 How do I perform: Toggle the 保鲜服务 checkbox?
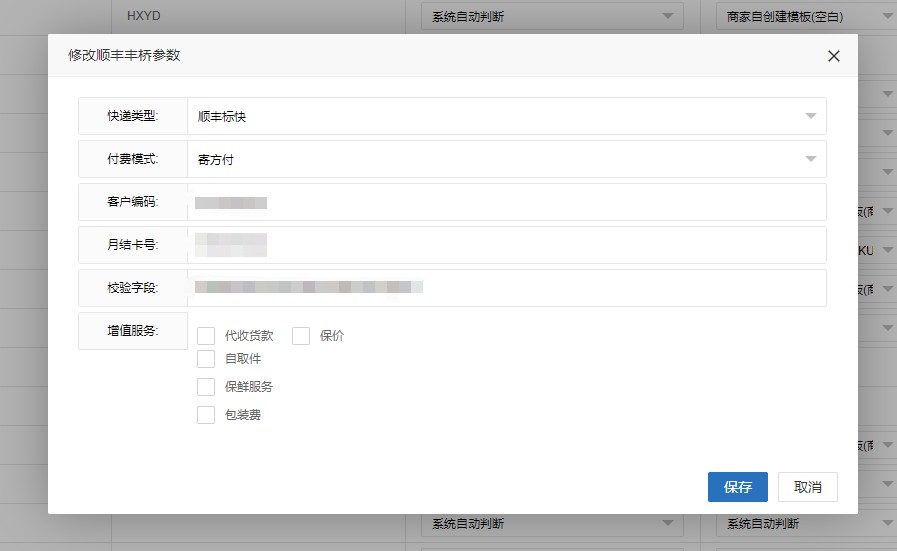pos(206,387)
